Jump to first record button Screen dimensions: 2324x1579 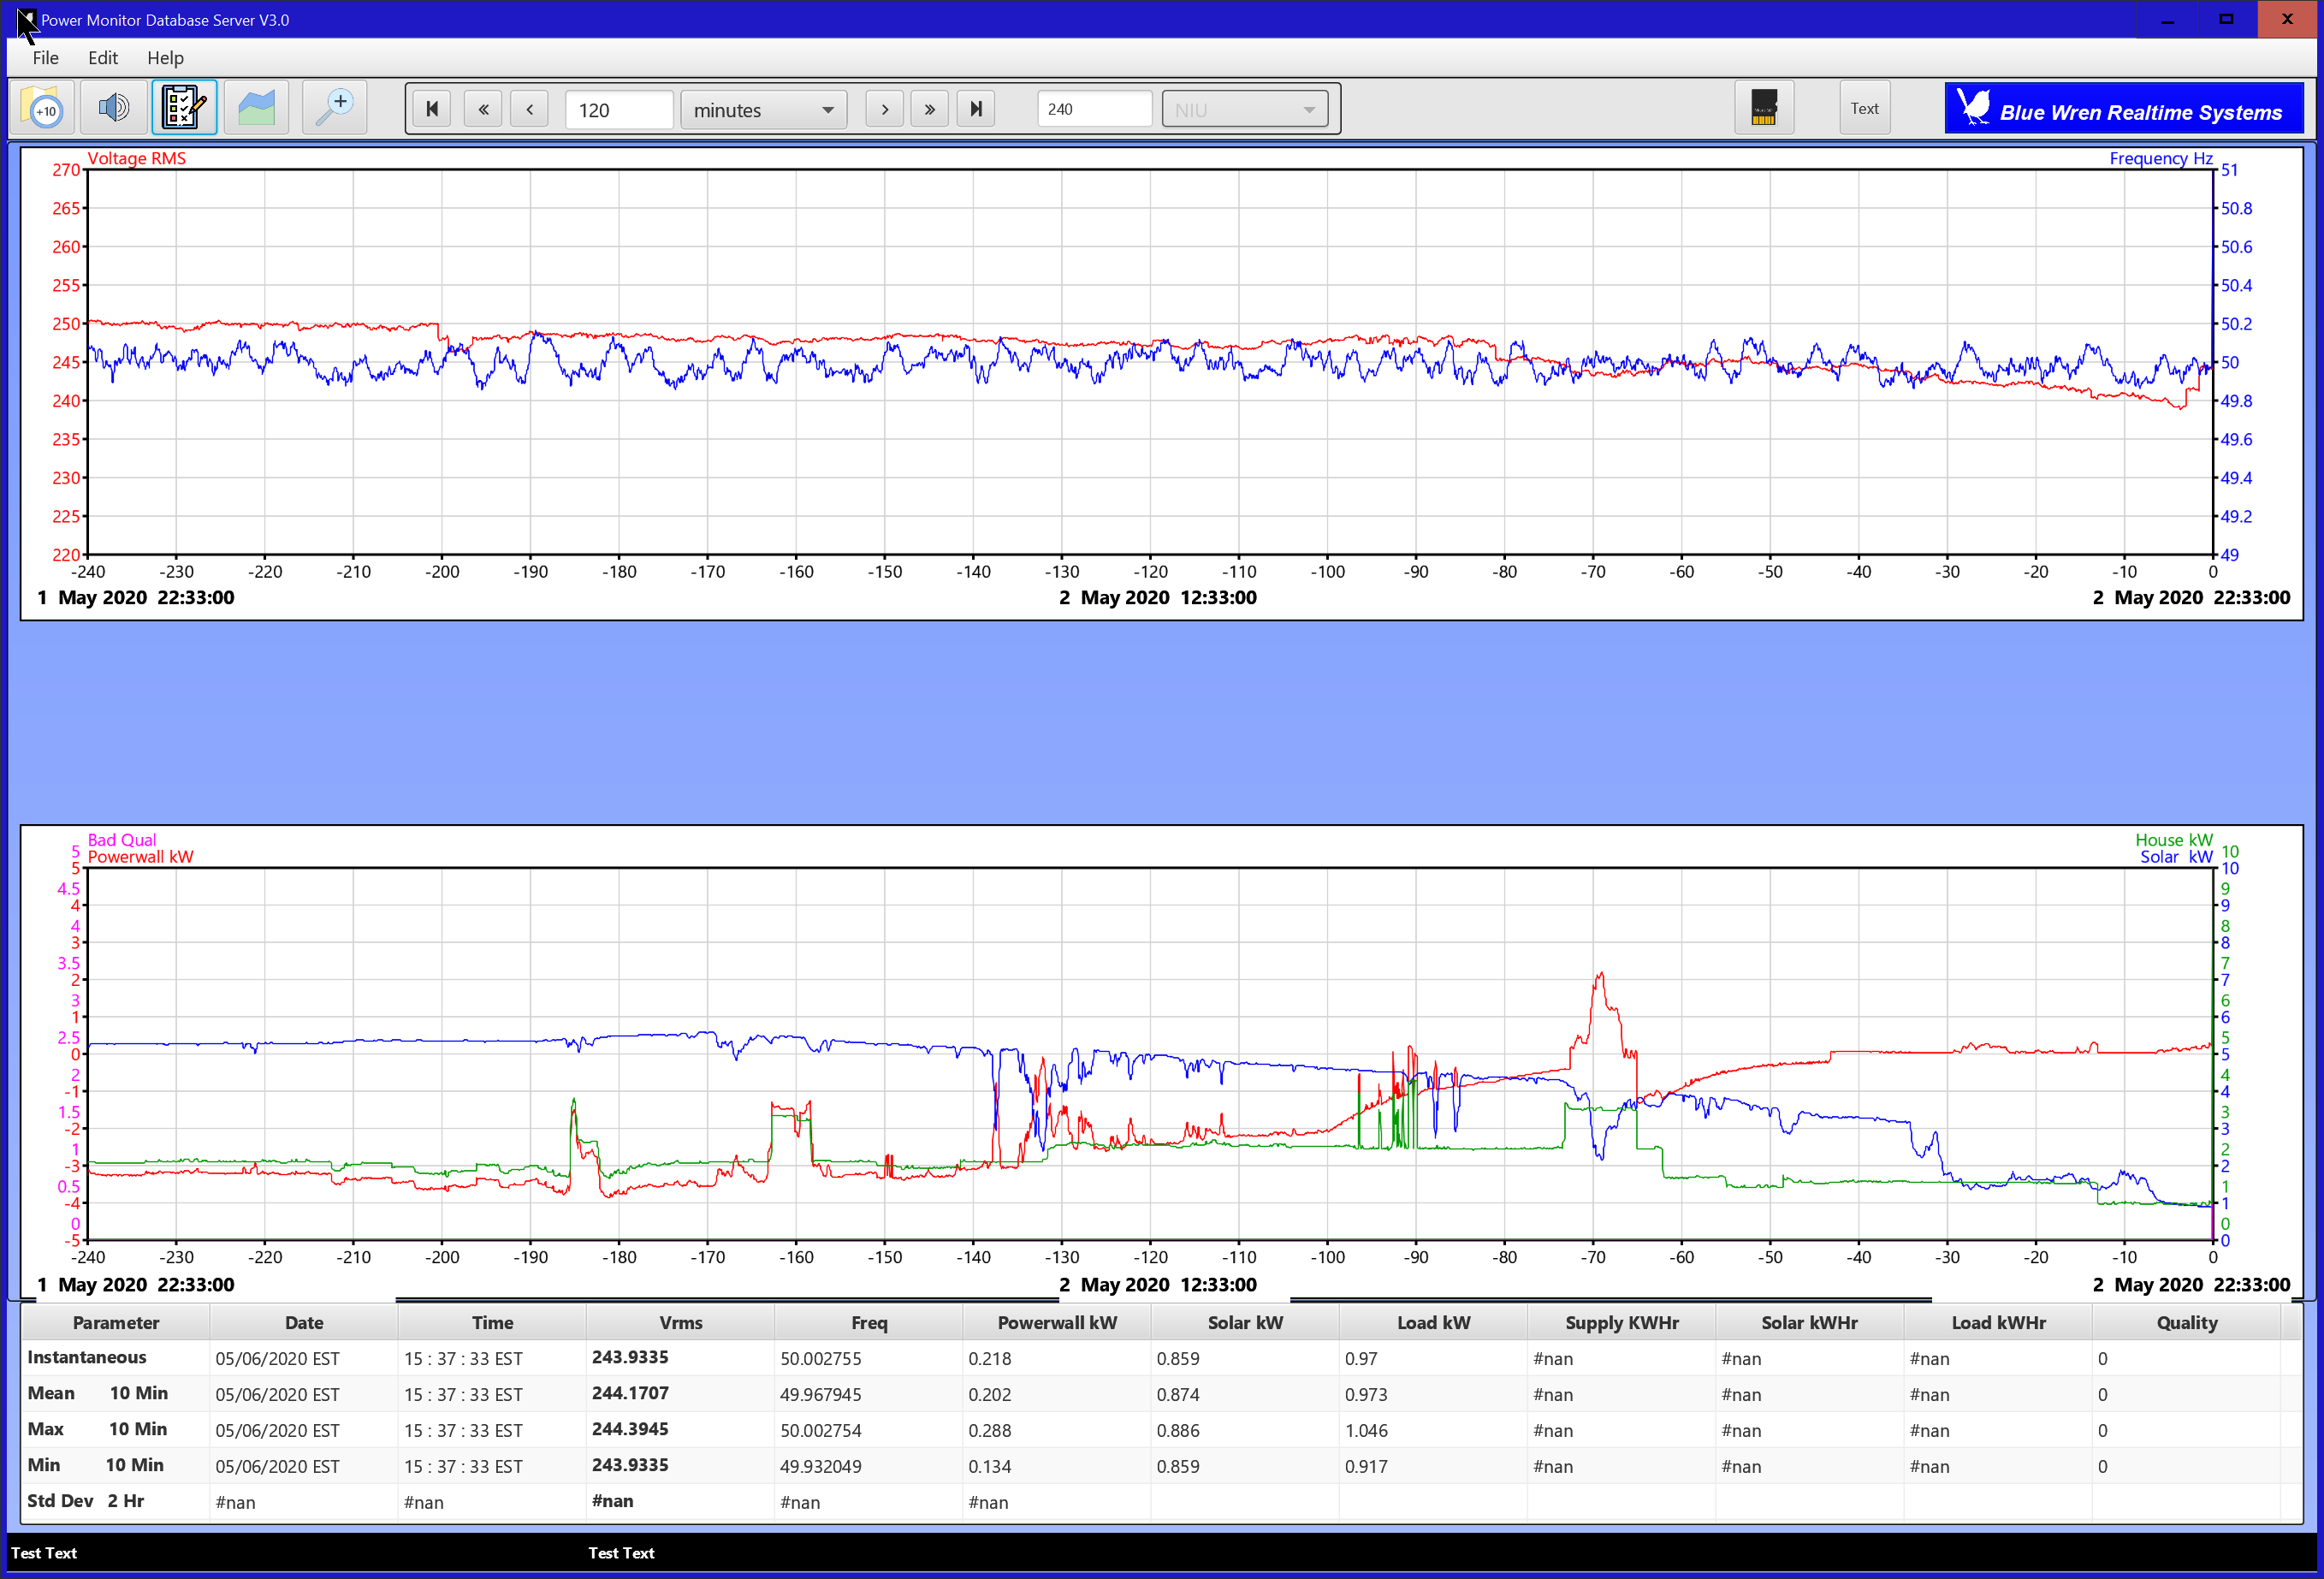tap(432, 109)
